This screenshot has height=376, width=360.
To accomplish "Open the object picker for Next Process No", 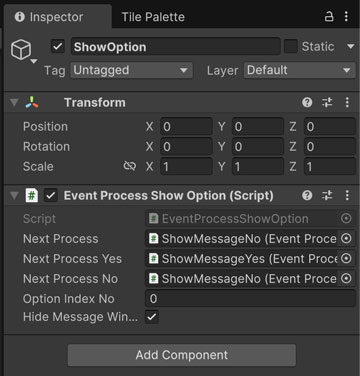I will click(346, 278).
